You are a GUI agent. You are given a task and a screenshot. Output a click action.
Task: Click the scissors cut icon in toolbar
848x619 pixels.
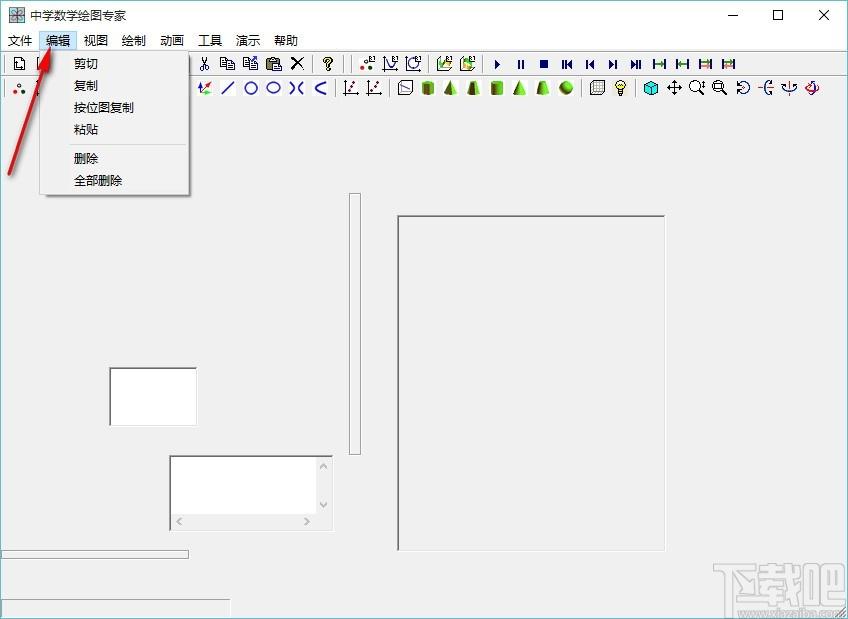204,64
